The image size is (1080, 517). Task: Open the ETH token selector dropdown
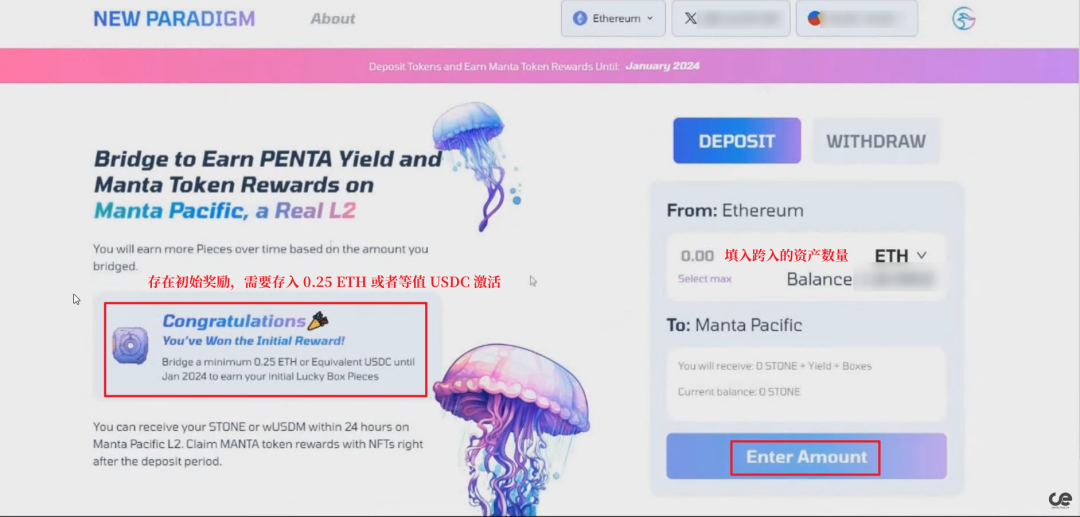pos(900,255)
